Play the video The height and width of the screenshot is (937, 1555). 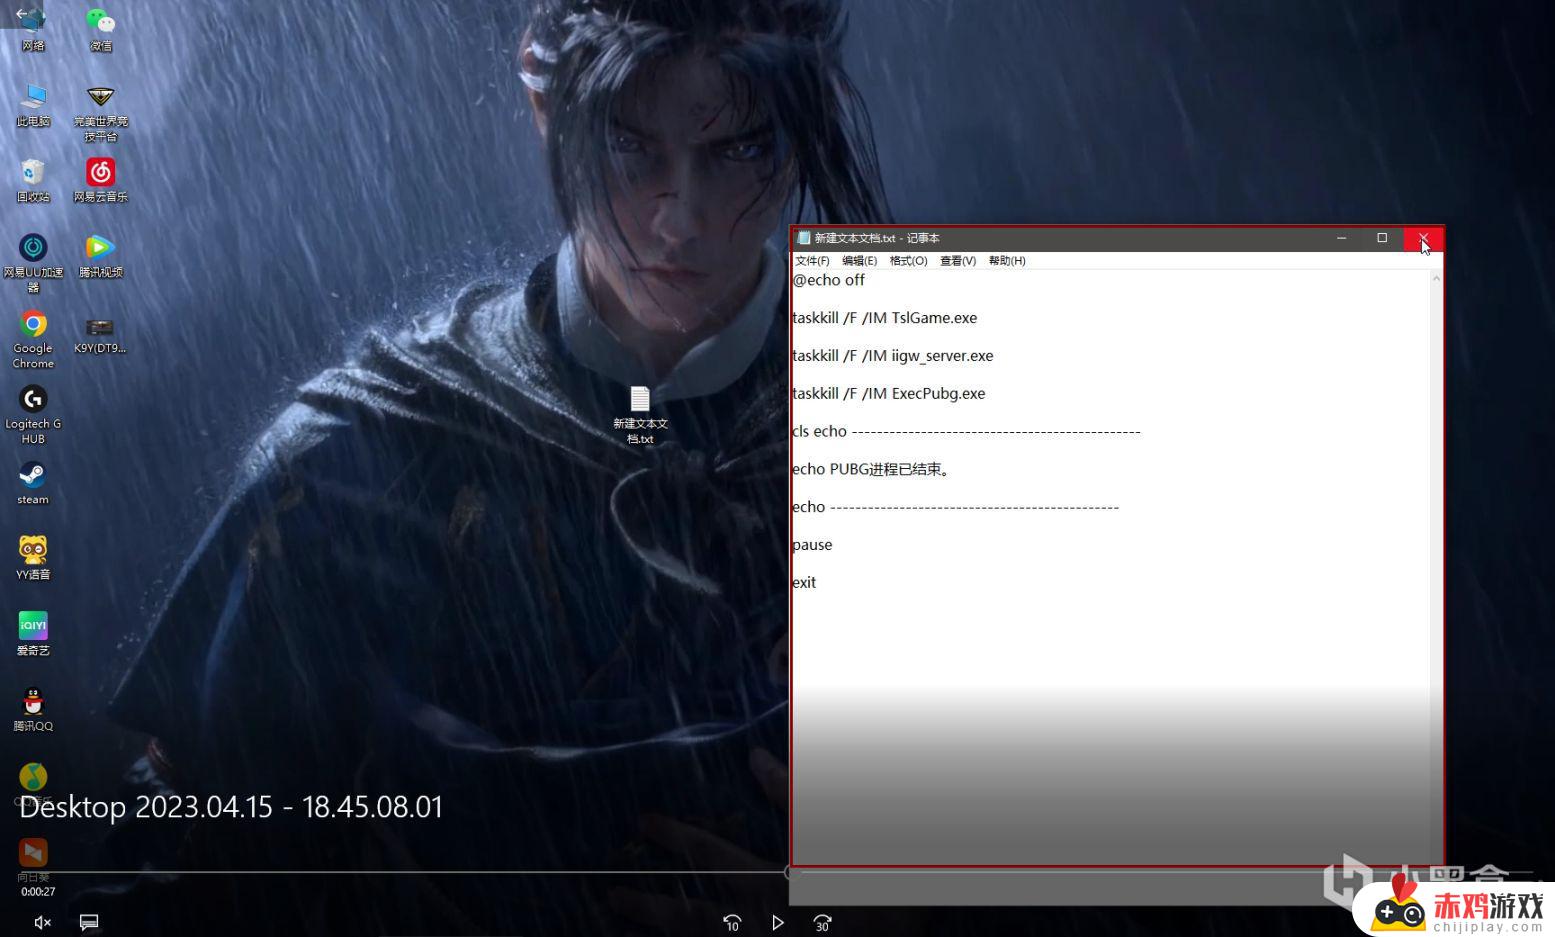point(778,923)
